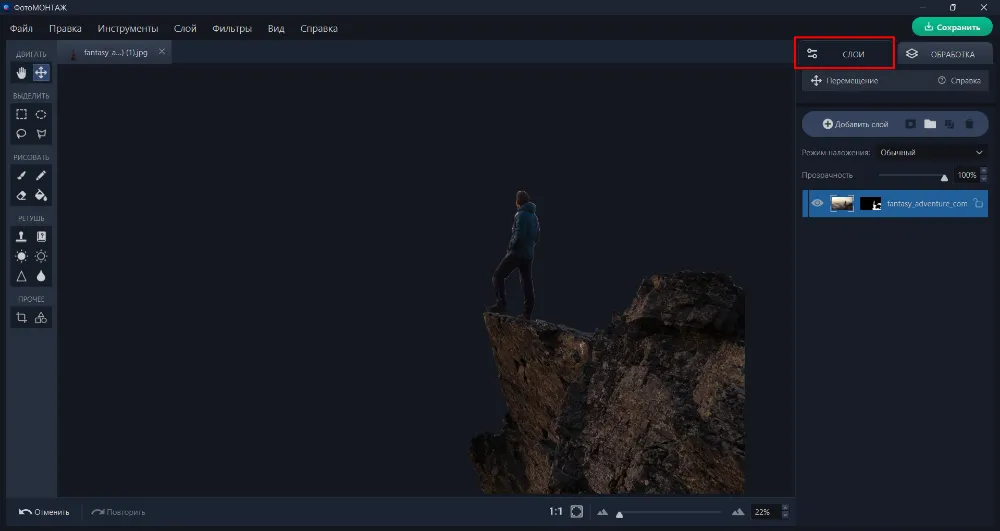This screenshot has height=531, width=1000.
Task: Switch to the ОБРАБОТКА tab
Action: click(x=940, y=54)
